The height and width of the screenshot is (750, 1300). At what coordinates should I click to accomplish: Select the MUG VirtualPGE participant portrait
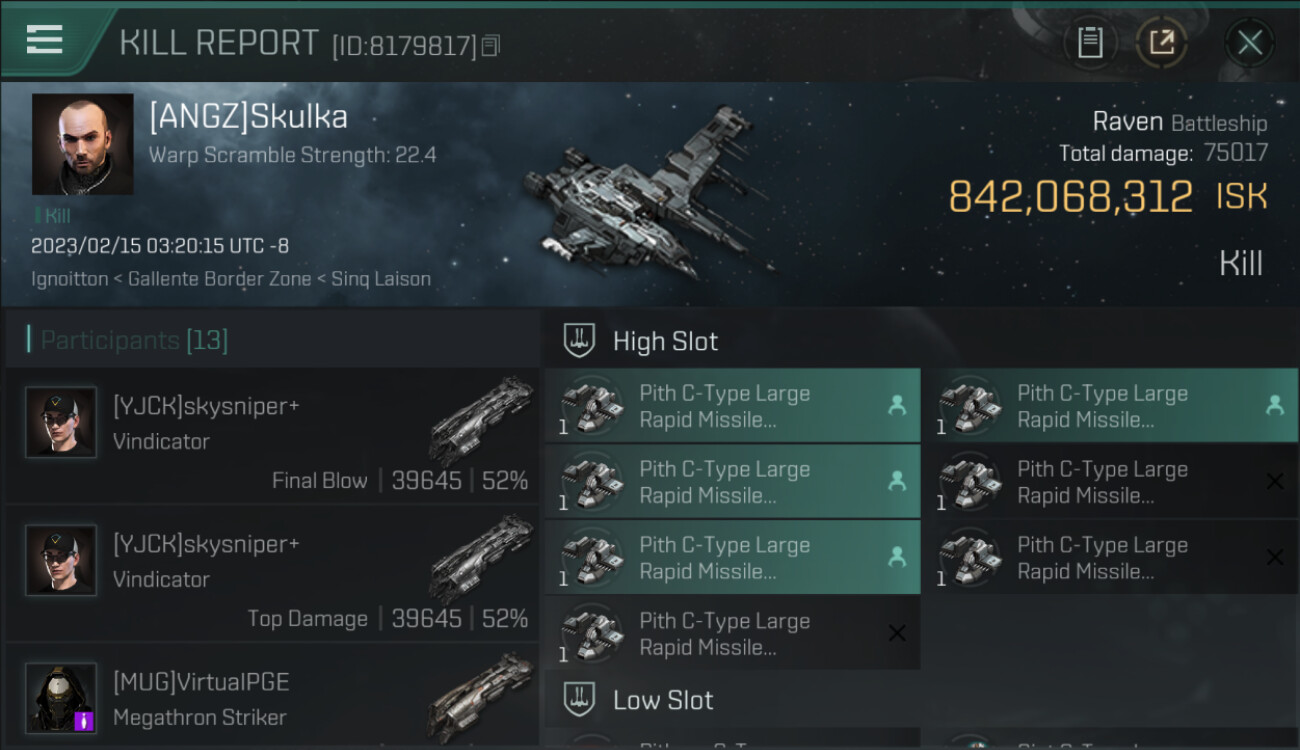pyautogui.click(x=61, y=697)
